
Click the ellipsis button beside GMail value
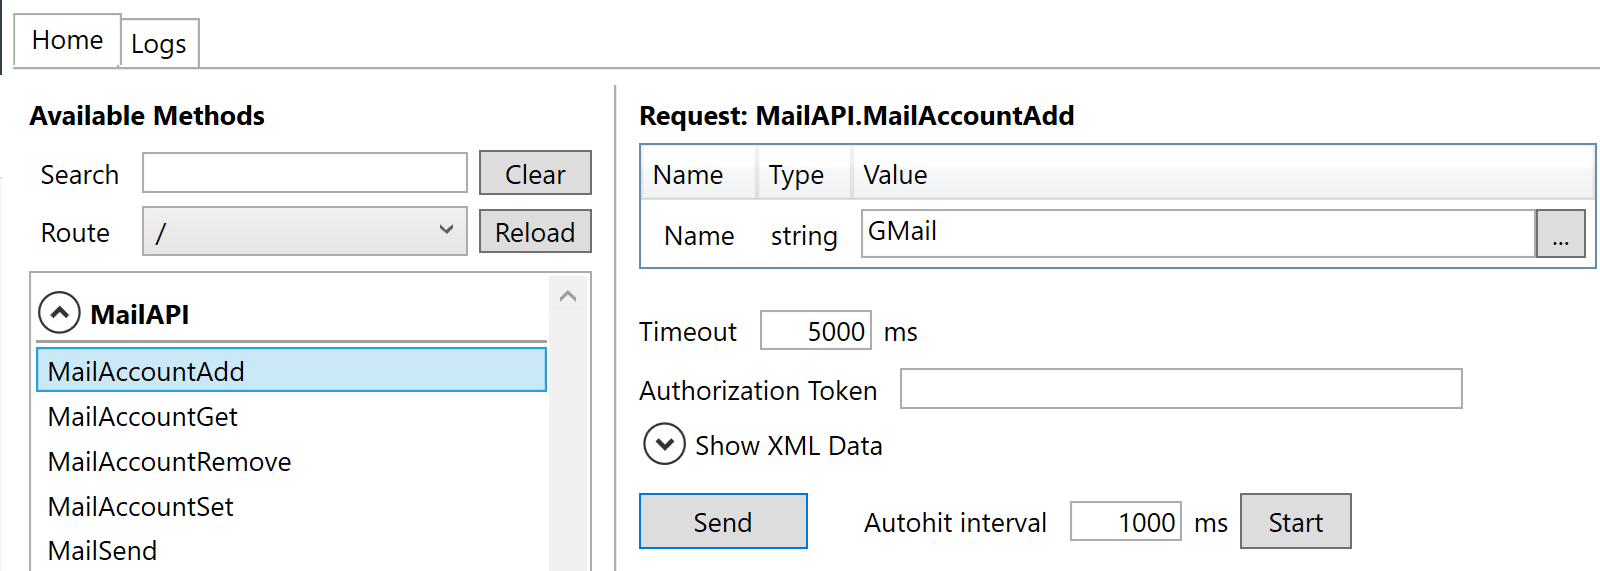pos(1560,234)
